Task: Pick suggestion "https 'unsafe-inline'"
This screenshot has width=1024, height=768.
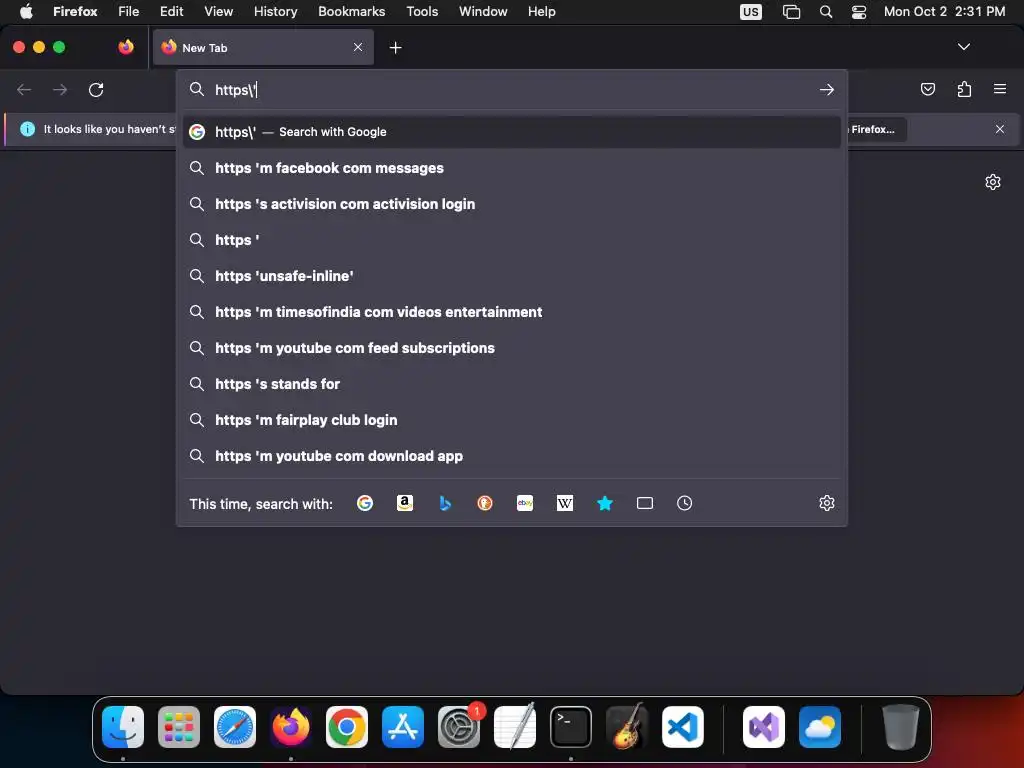Action: click(511, 276)
